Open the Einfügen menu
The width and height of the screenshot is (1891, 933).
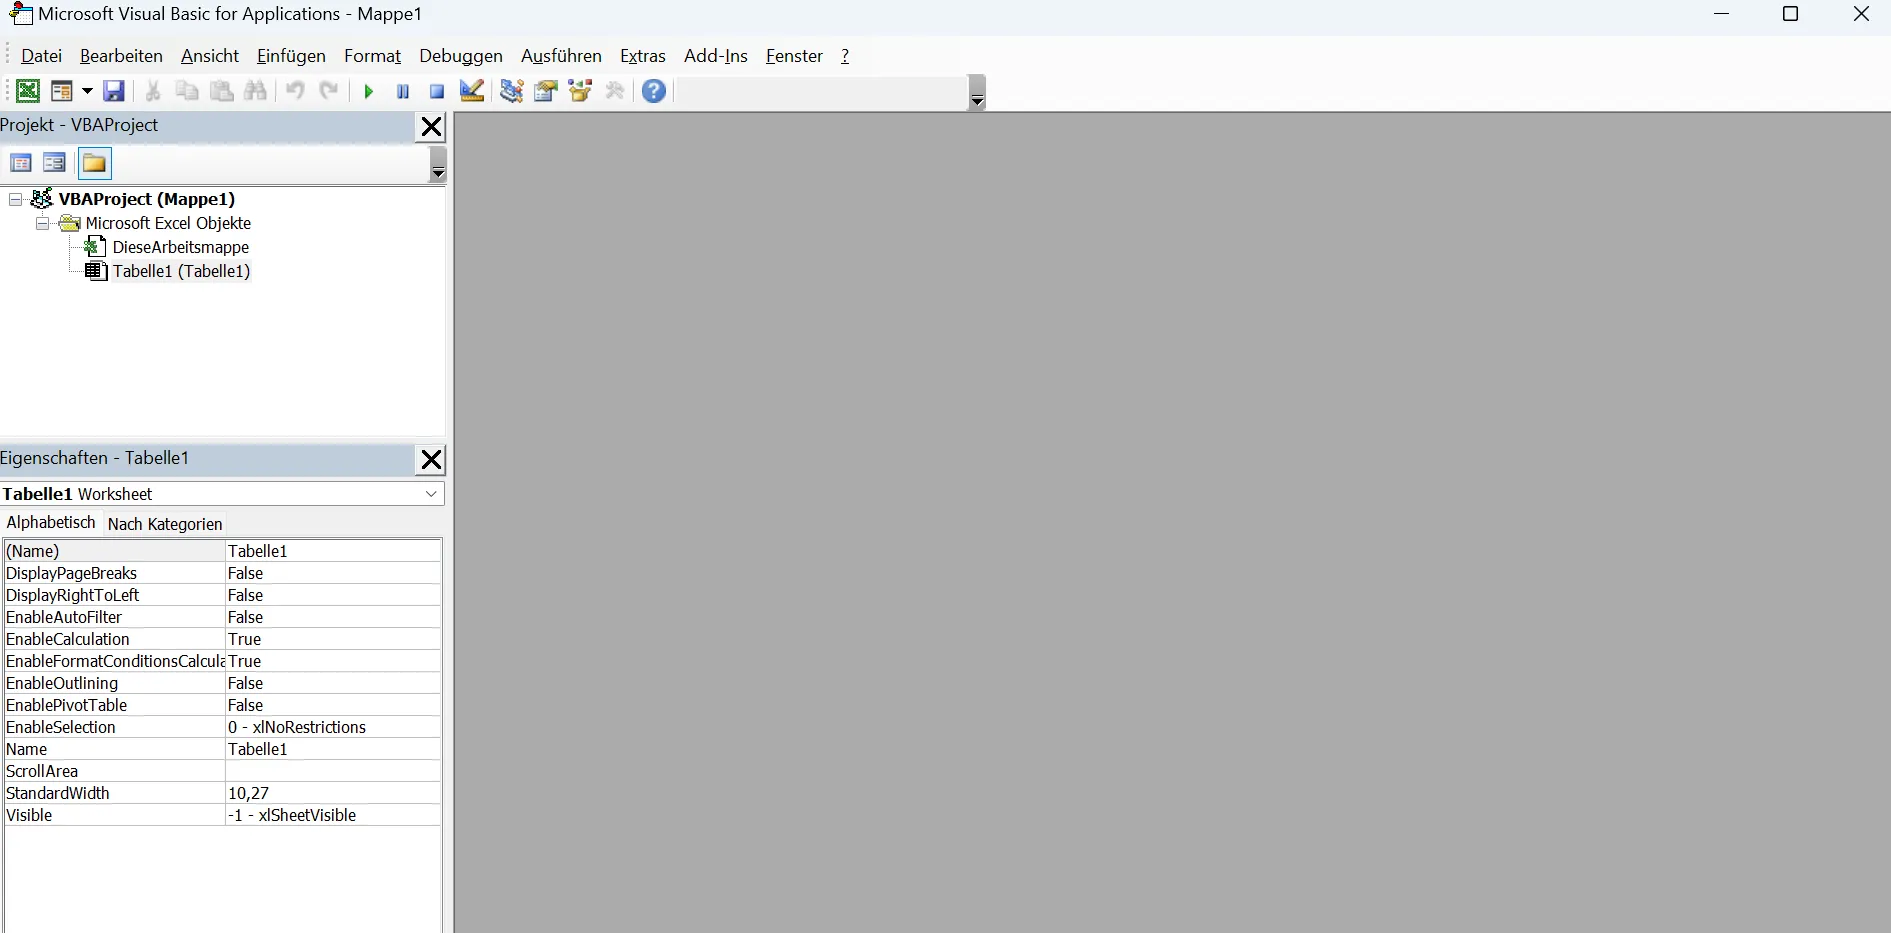coord(291,56)
